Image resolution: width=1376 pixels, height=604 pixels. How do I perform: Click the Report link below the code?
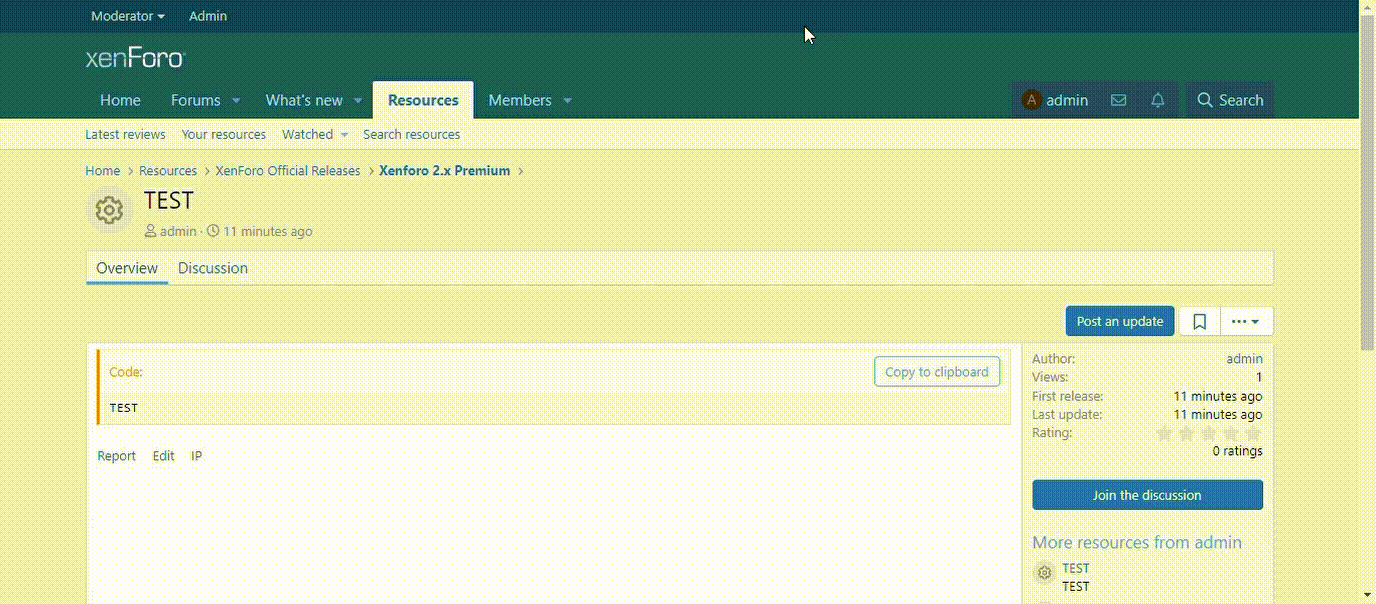(x=116, y=456)
